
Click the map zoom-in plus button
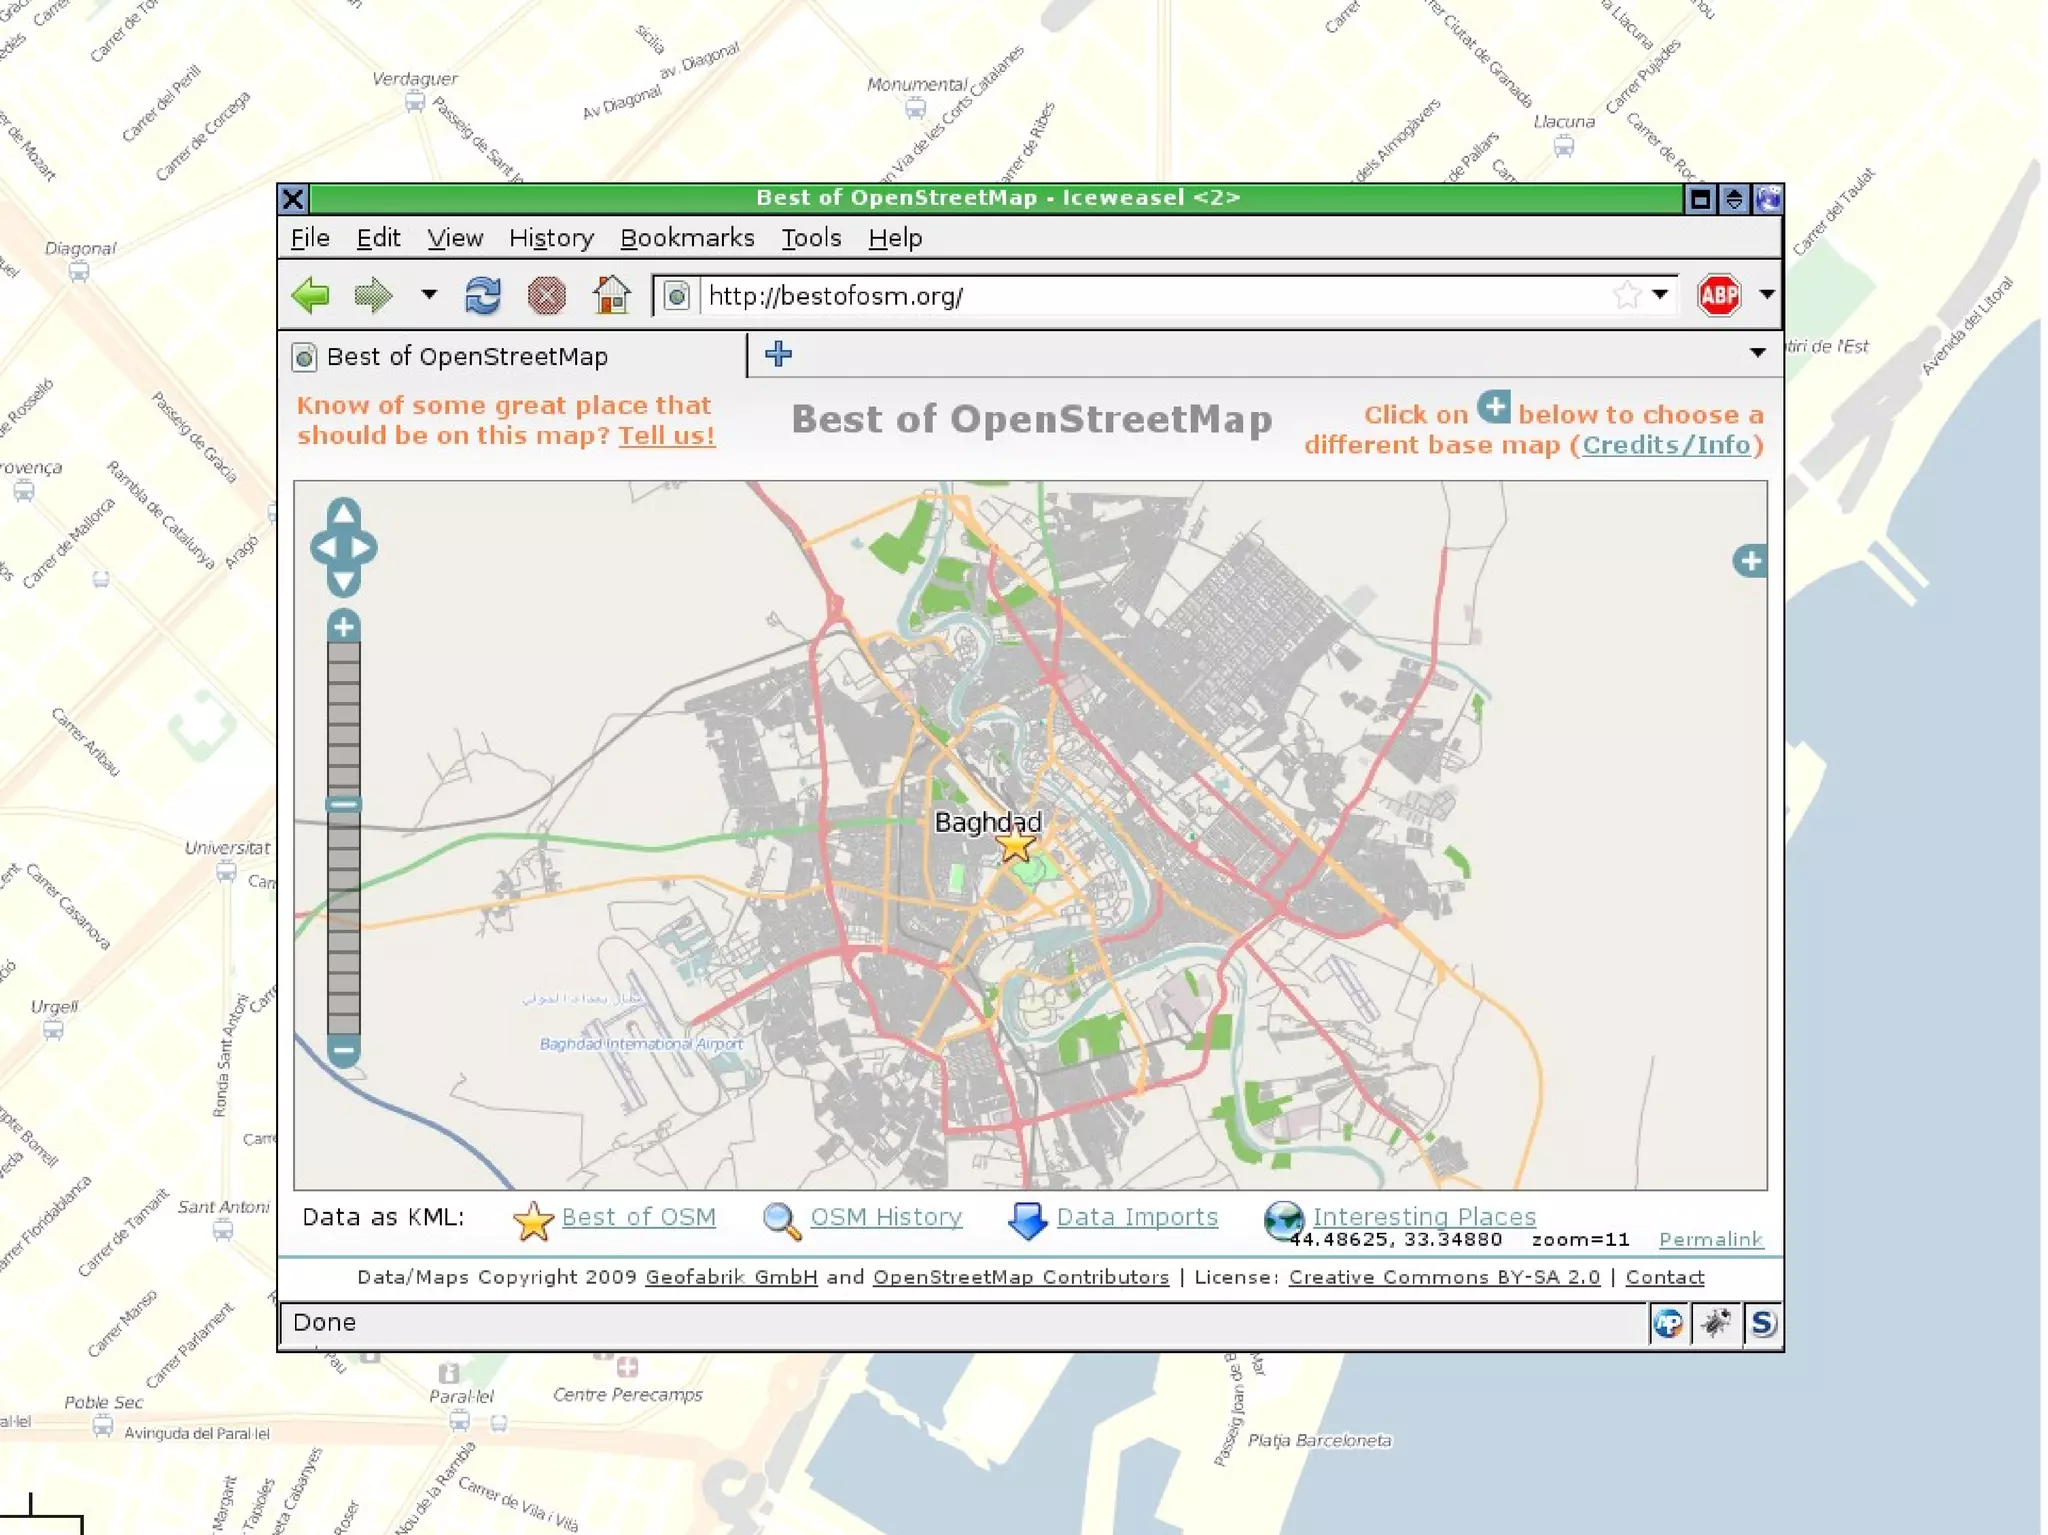[343, 627]
